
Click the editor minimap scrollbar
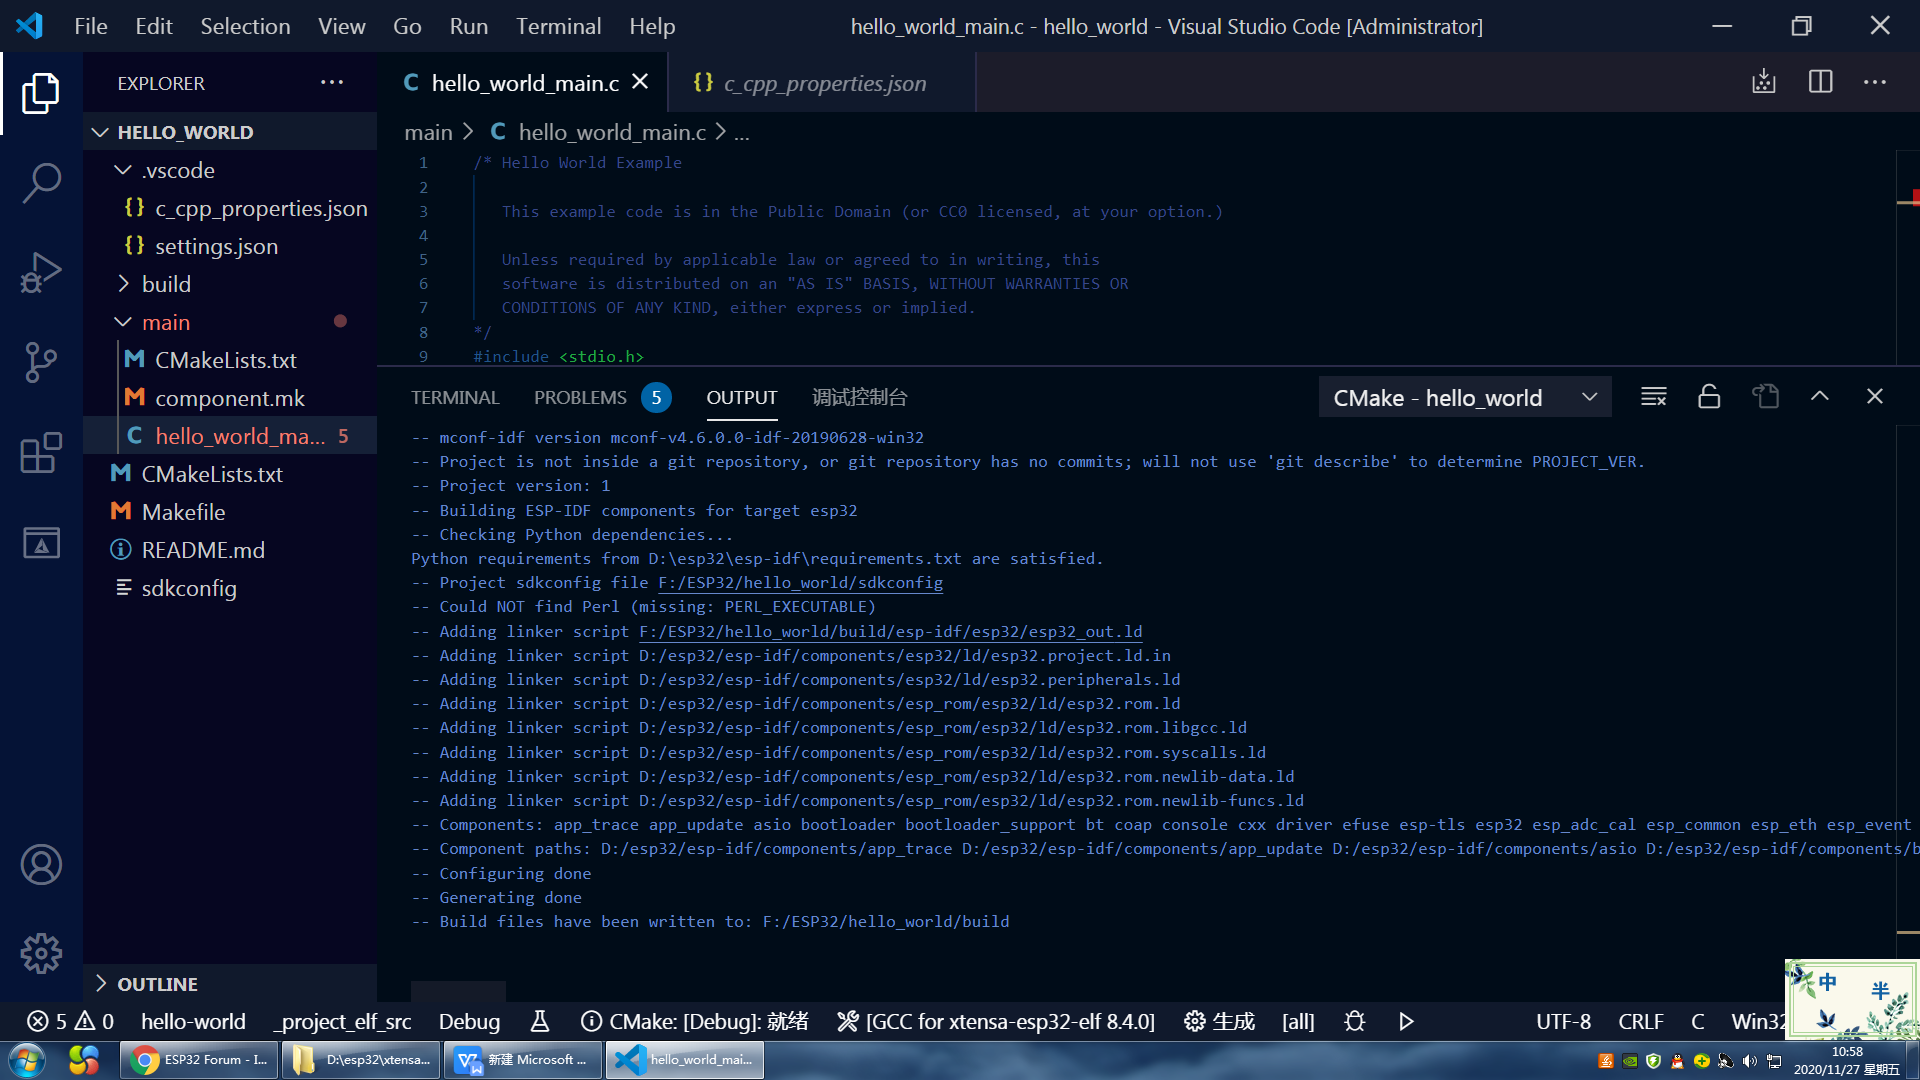click(x=1908, y=258)
